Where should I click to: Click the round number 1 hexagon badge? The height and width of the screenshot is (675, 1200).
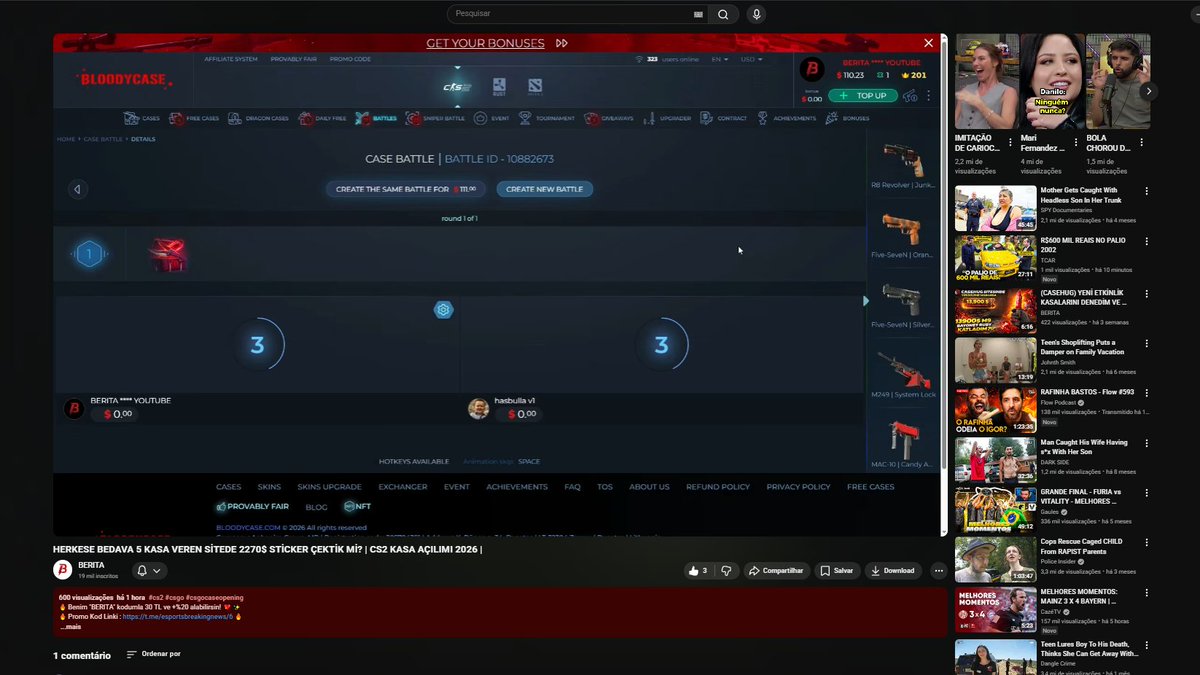89,255
